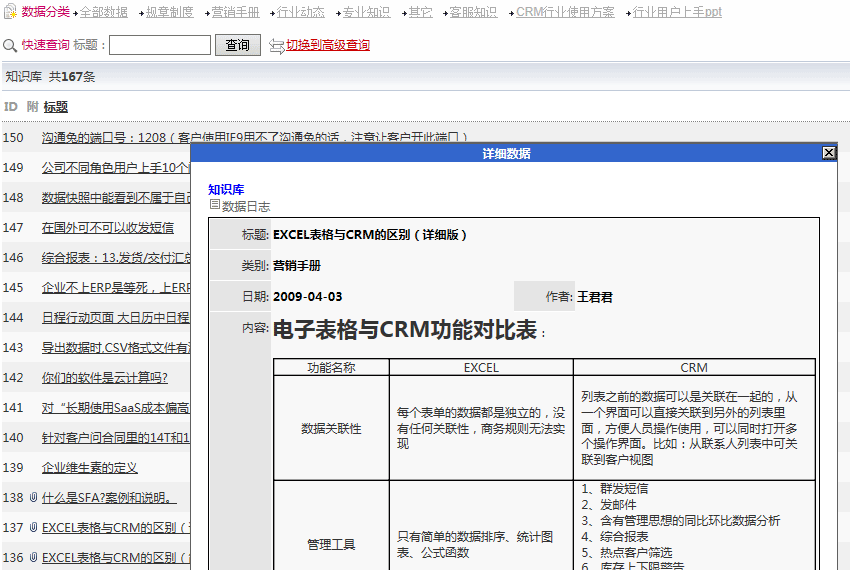Click the 功能名称 table header
The width and height of the screenshot is (850, 570).
click(x=331, y=368)
